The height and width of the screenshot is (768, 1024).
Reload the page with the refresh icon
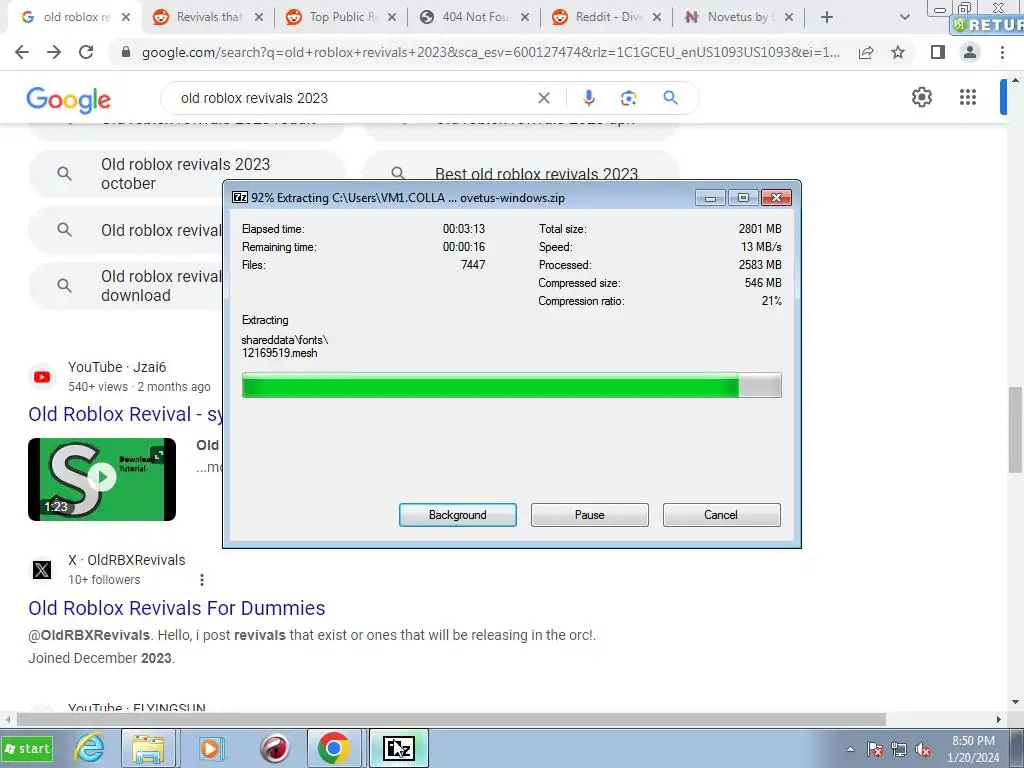[x=86, y=52]
